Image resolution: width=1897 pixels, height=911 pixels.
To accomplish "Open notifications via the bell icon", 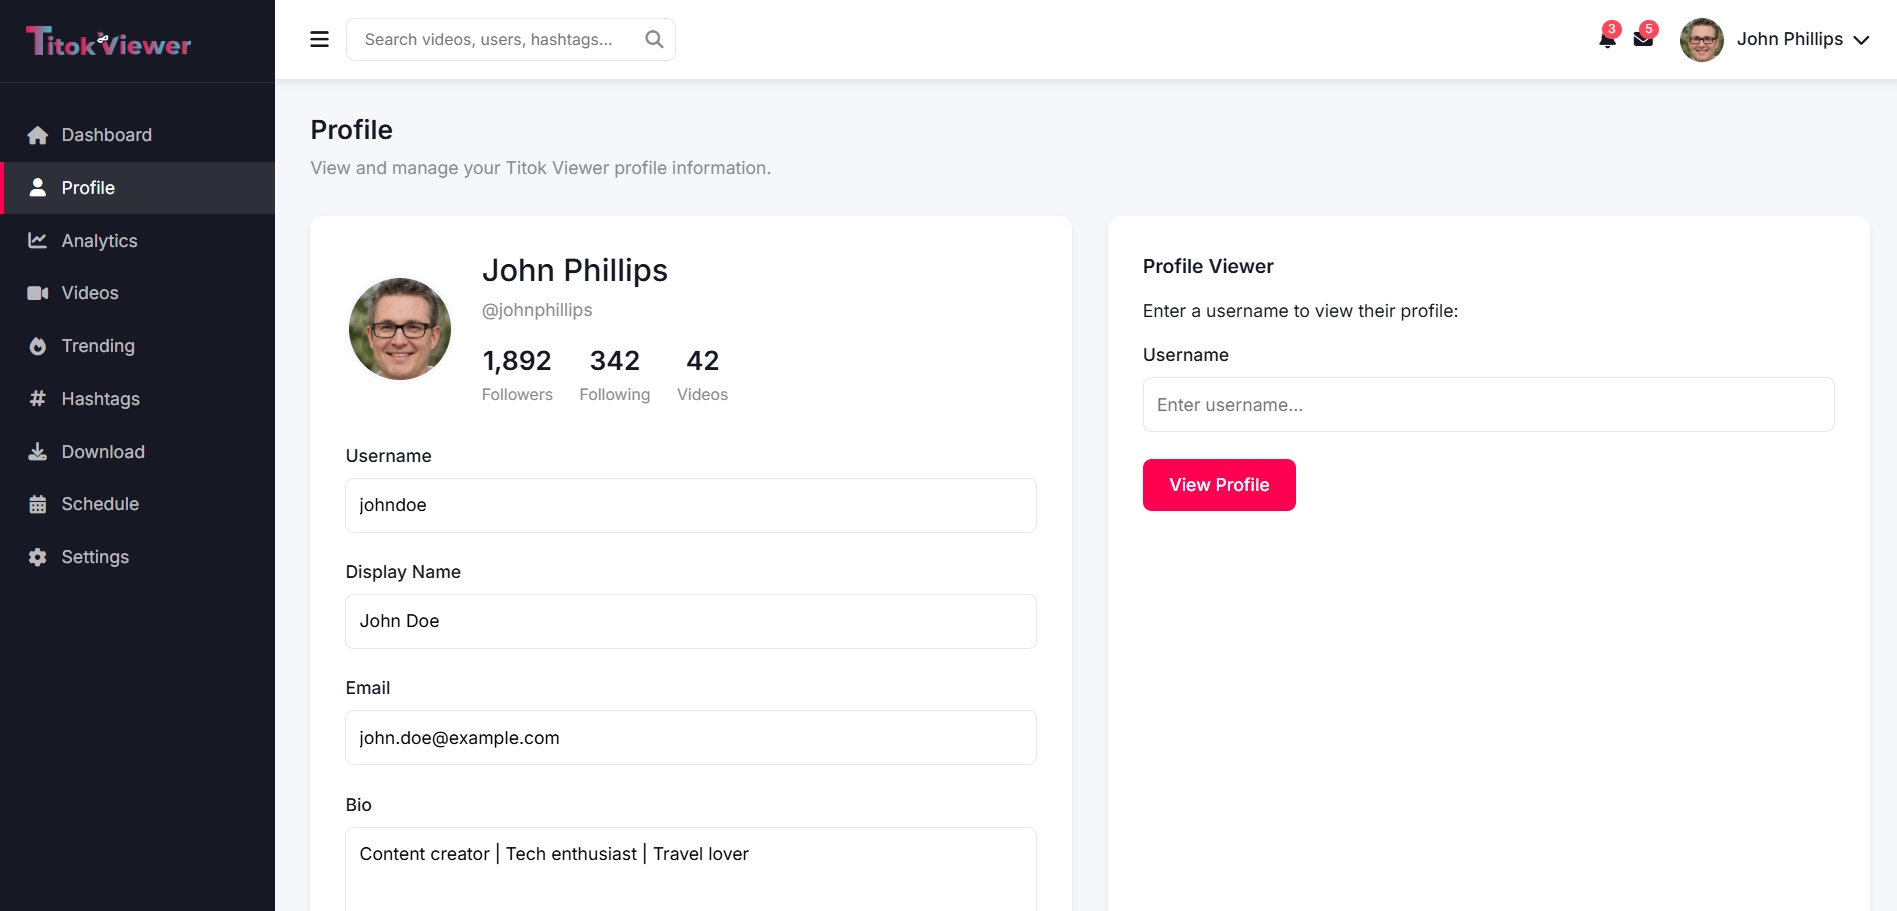I will click(x=1607, y=40).
